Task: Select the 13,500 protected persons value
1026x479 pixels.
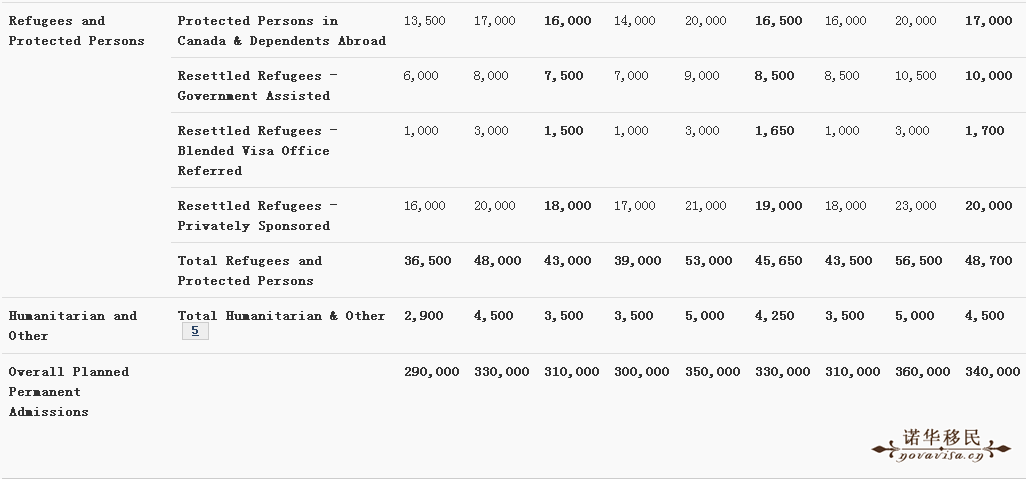Action: click(x=425, y=21)
